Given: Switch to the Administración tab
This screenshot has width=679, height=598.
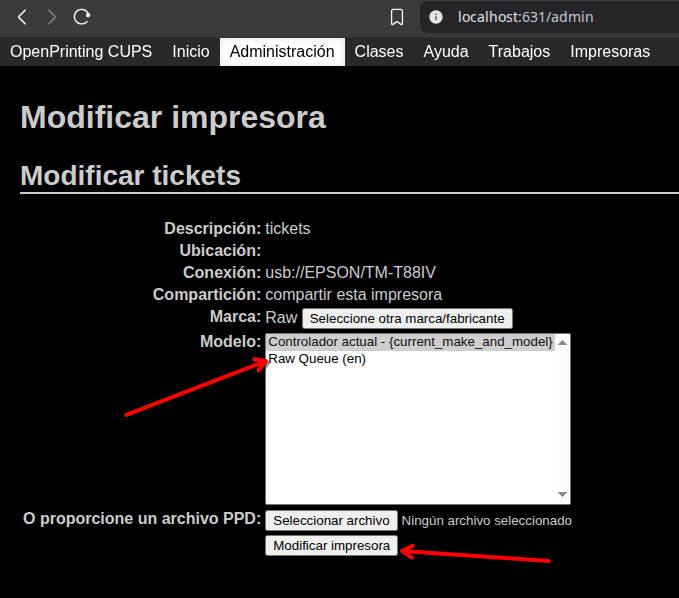Looking at the screenshot, I should pos(282,52).
